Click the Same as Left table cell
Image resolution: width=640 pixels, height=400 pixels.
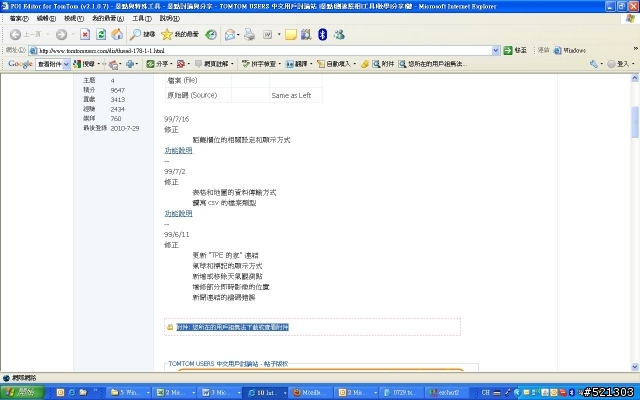[x=296, y=96]
